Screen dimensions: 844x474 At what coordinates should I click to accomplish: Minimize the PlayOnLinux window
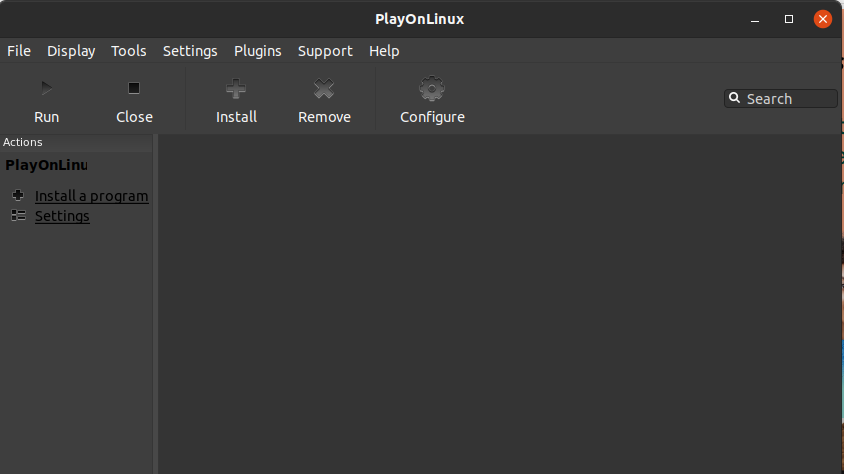pyautogui.click(x=755, y=19)
